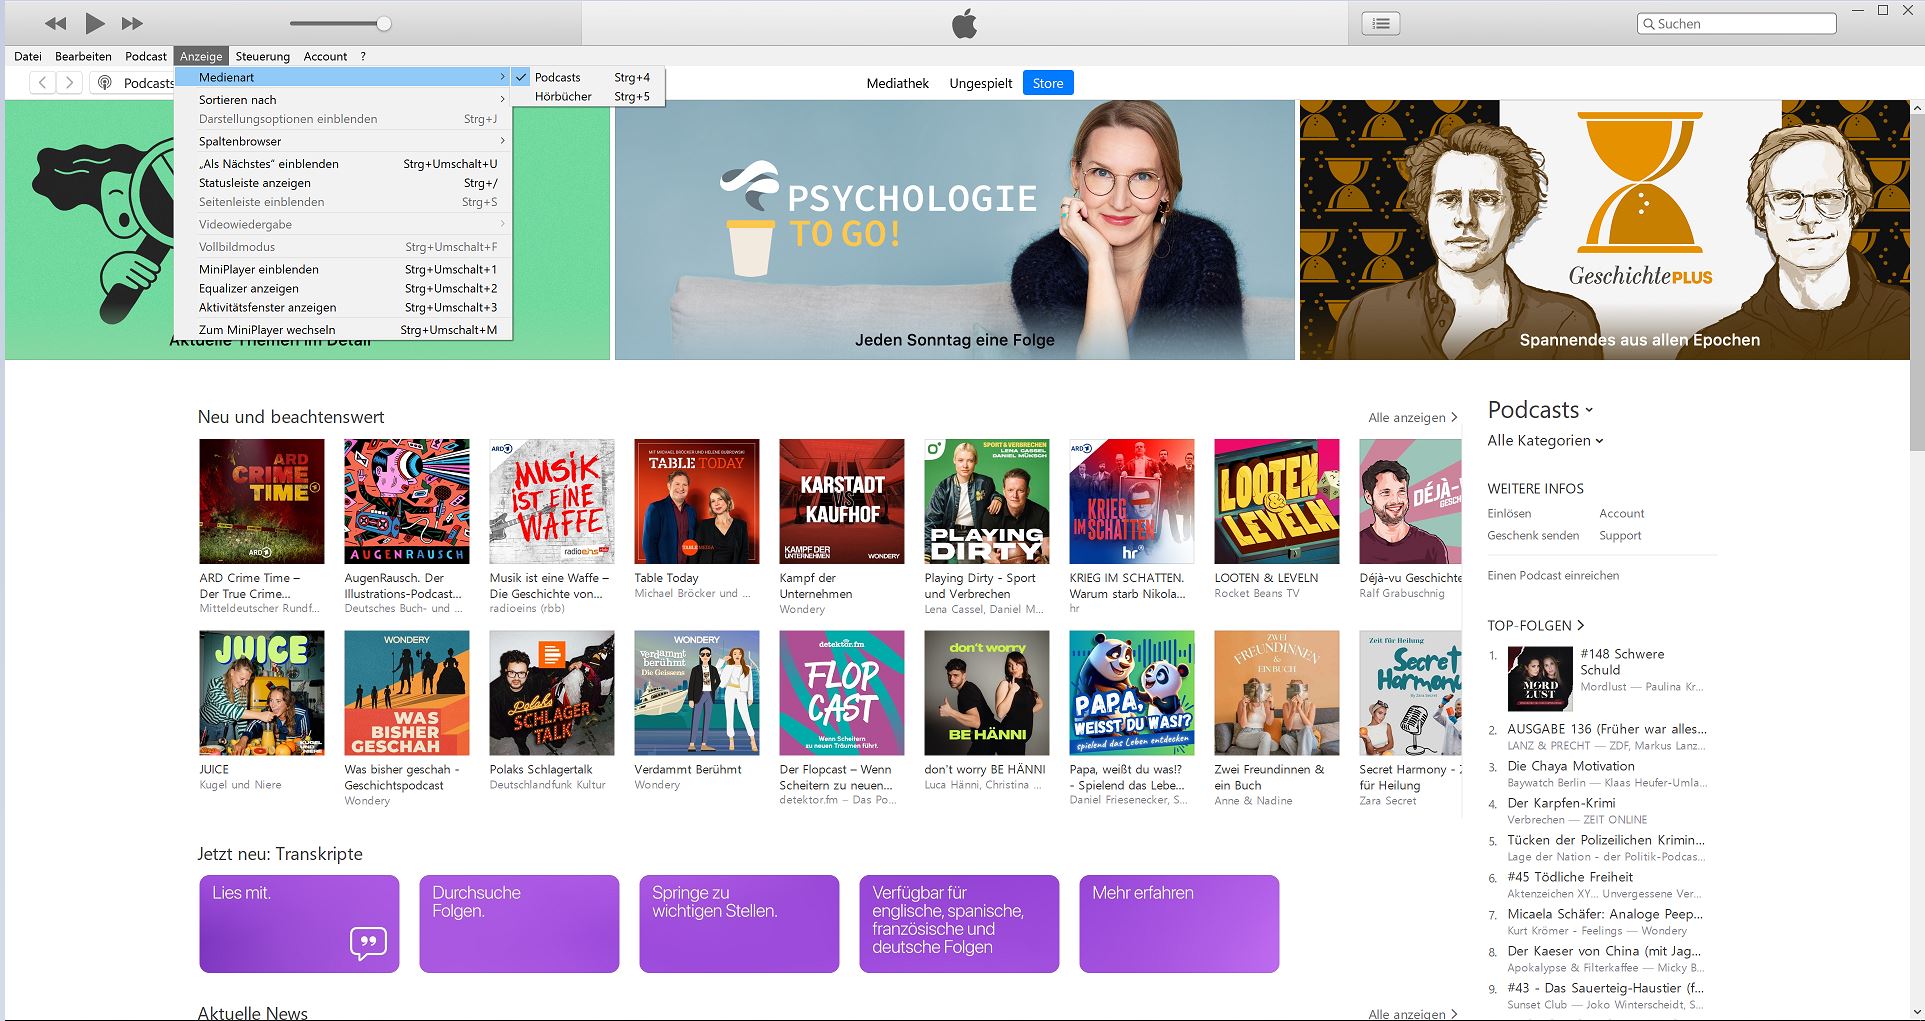Click Alle anzeigen for Neu und beachtenswert
This screenshot has width=1925, height=1021.
(1412, 417)
